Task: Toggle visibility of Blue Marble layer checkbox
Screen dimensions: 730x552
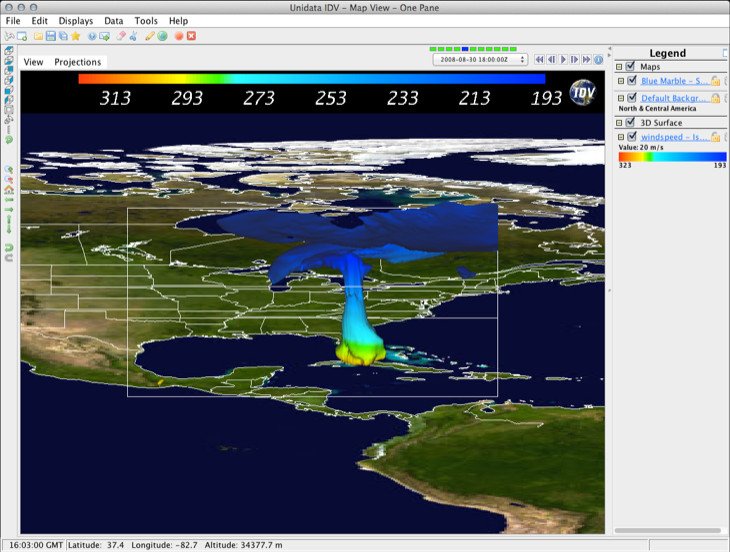Action: point(632,81)
